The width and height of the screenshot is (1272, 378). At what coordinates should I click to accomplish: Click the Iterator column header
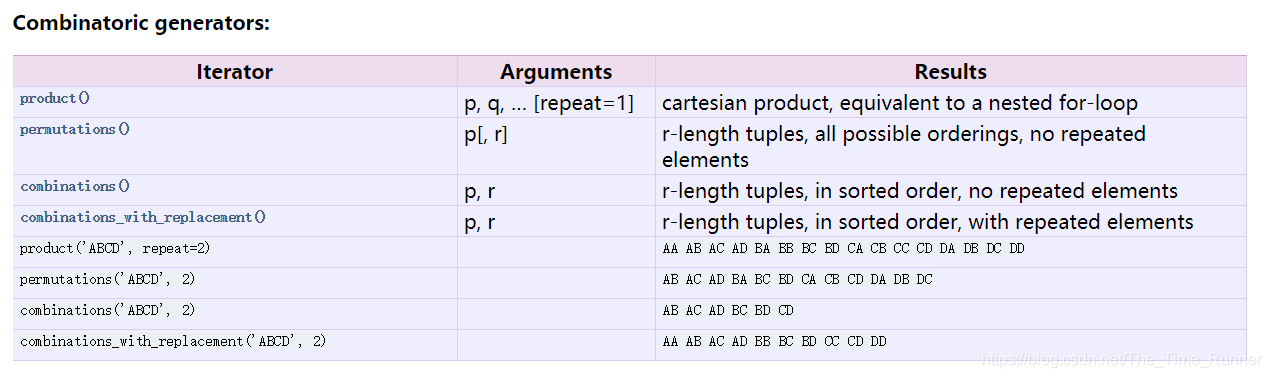235,71
